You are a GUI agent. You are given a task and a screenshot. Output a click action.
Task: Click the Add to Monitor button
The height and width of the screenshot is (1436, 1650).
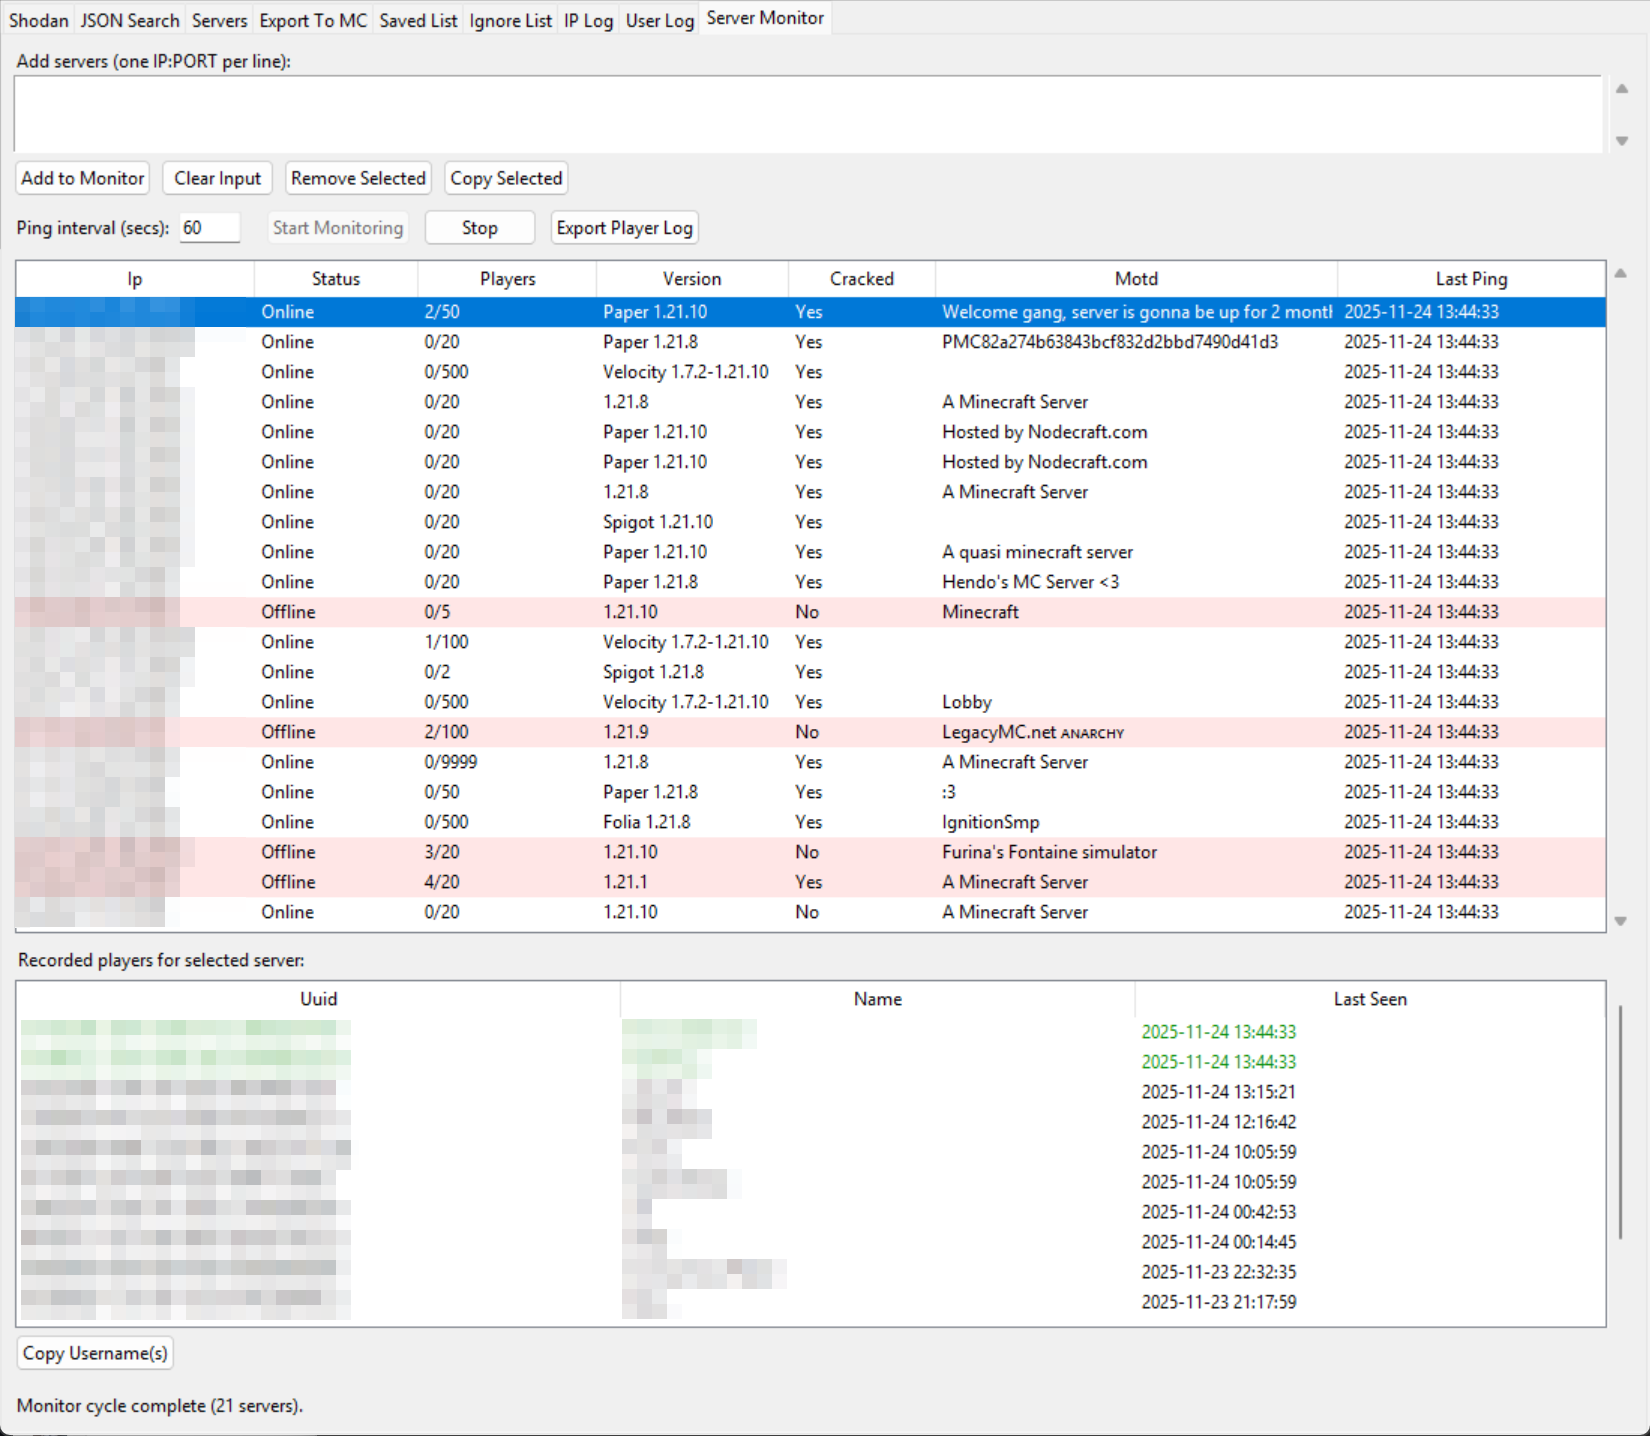point(83,178)
